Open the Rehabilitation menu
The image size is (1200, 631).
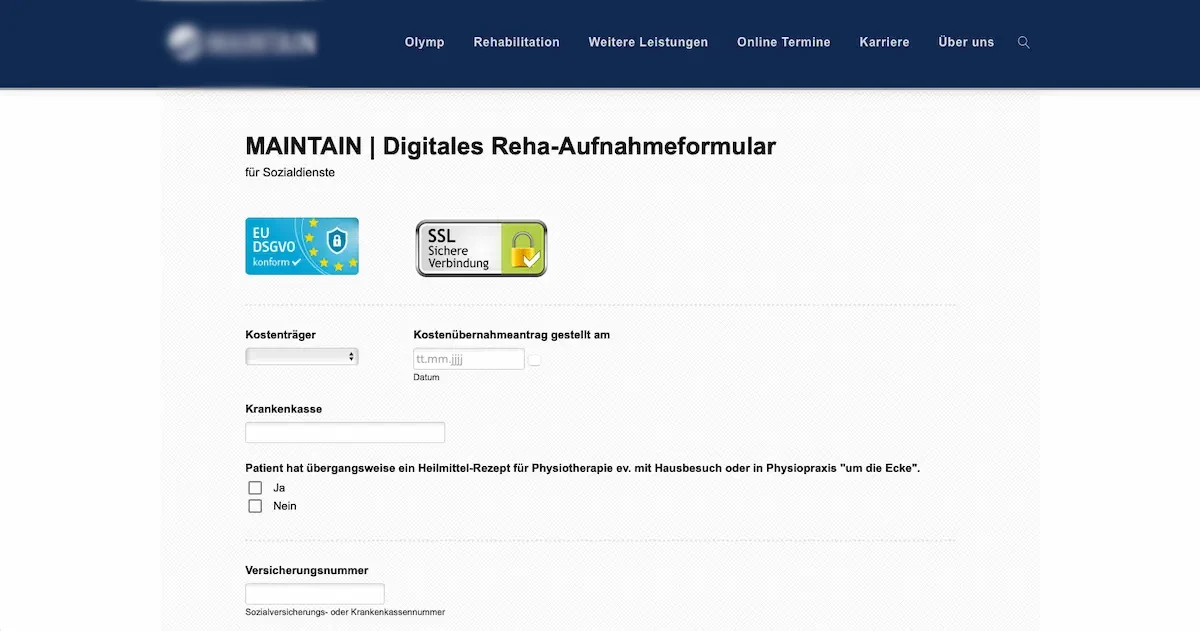516,42
